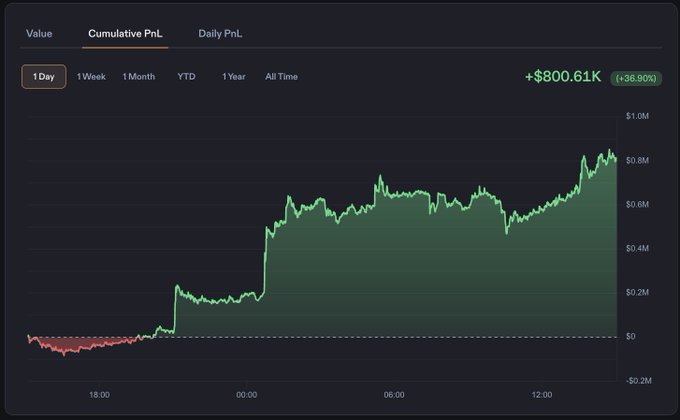
Task: Click the $0.4M y-axis label
Action: coord(637,249)
